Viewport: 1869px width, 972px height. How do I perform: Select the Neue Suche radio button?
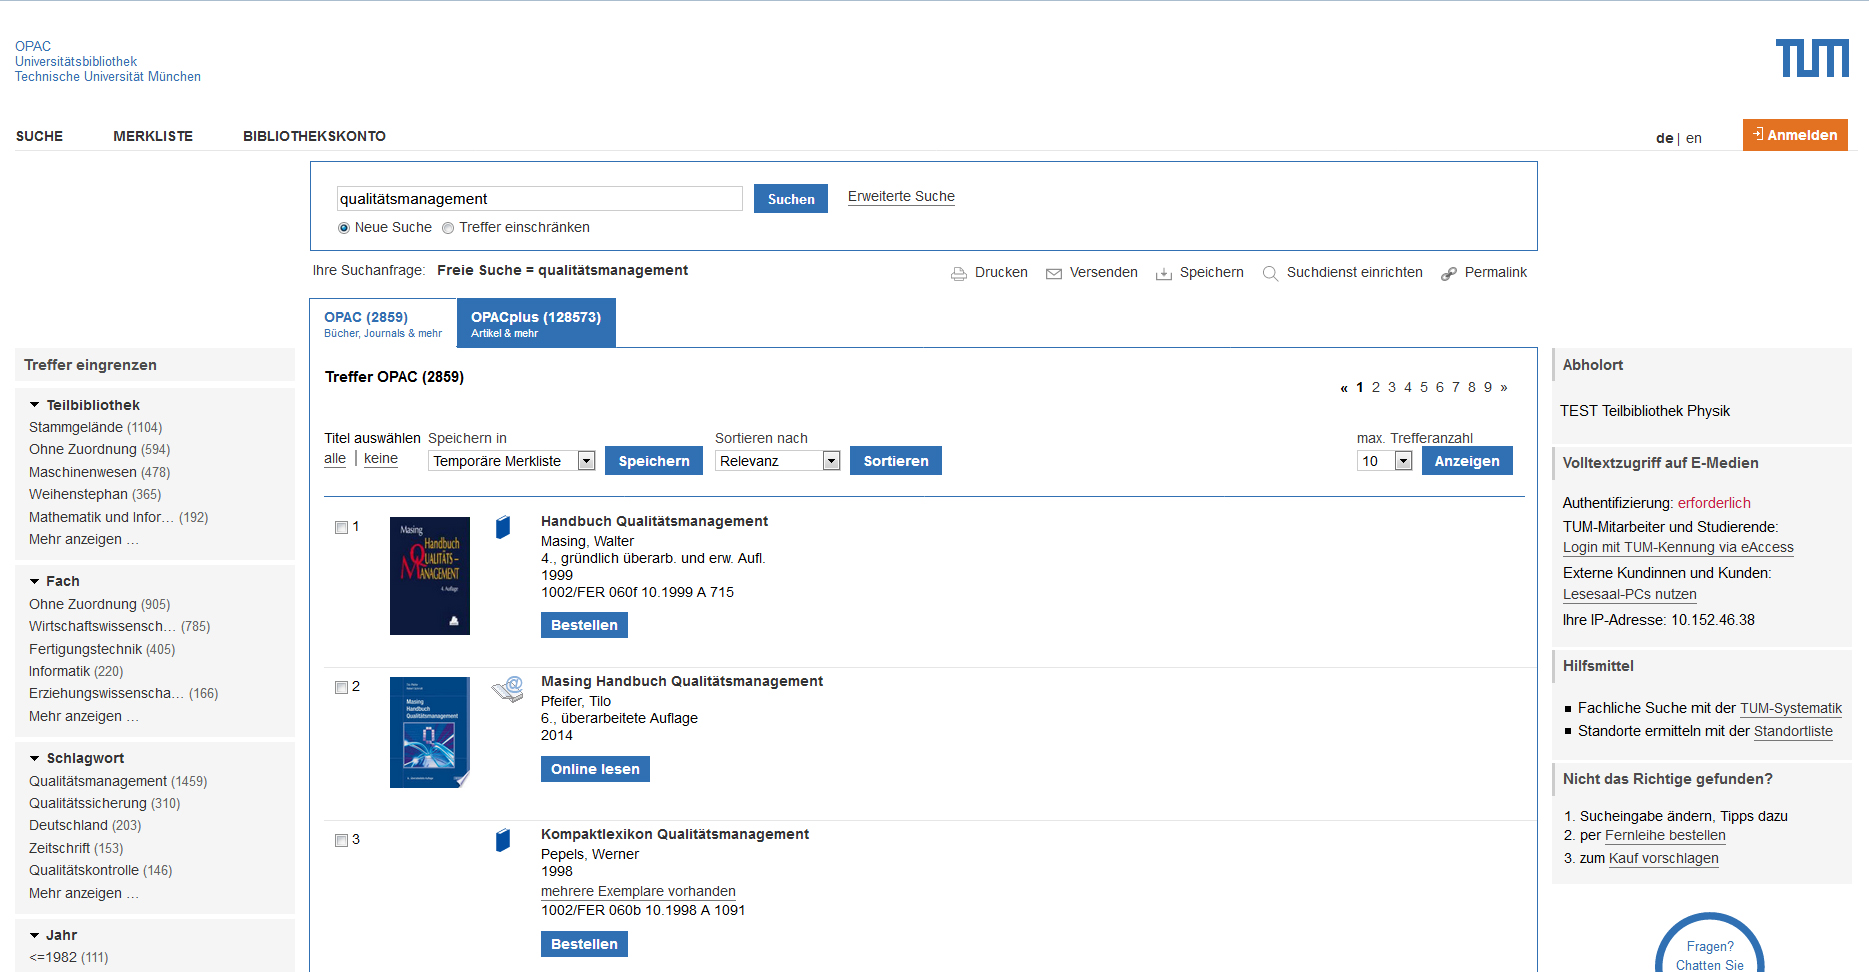point(344,228)
